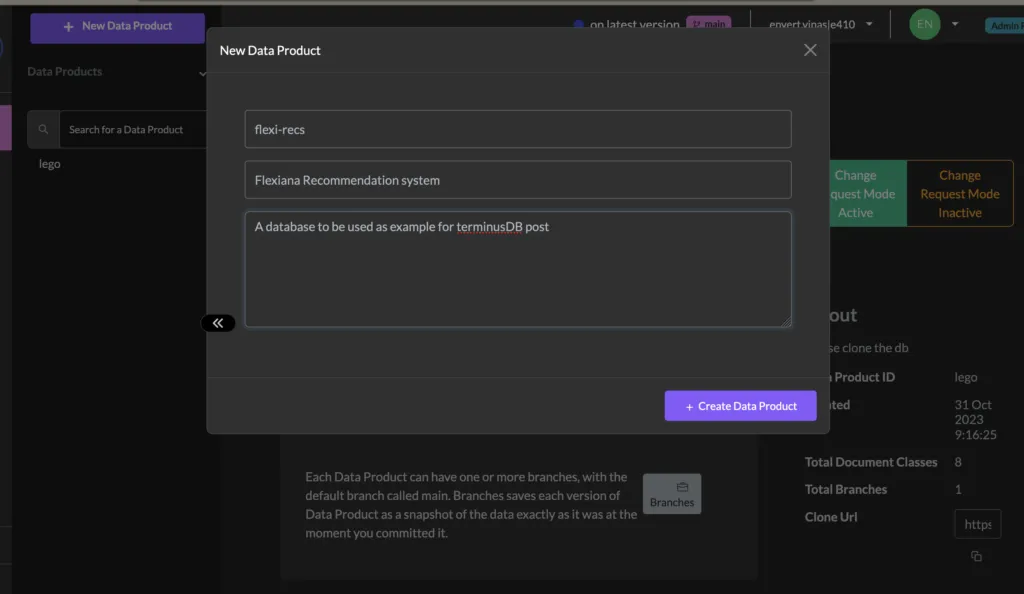Click the Admin badge

coord(1004,25)
